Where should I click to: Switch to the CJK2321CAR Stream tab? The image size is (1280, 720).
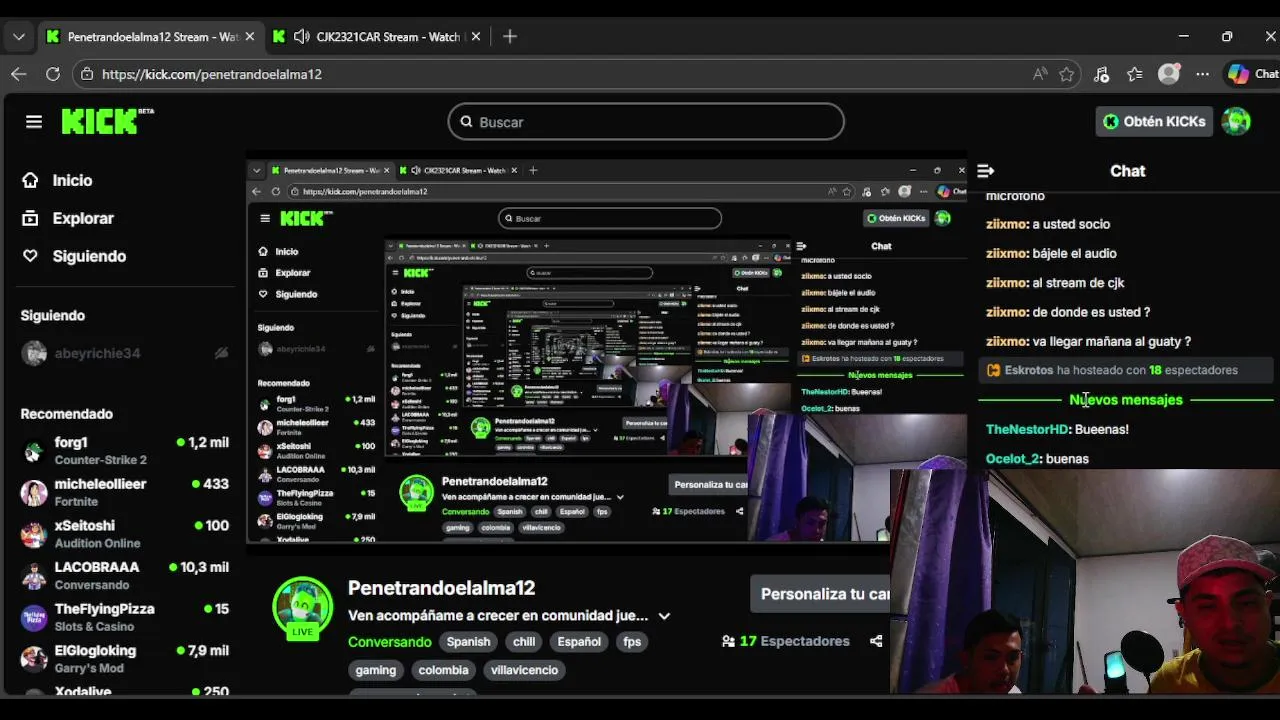pyautogui.click(x=375, y=37)
